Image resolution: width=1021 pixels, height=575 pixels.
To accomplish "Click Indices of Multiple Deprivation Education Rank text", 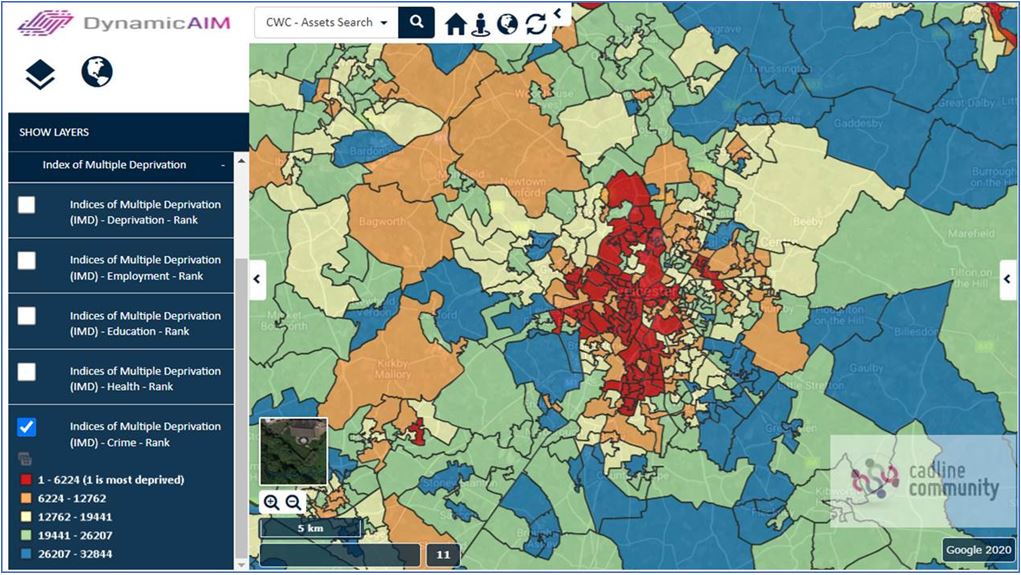I will [145, 324].
